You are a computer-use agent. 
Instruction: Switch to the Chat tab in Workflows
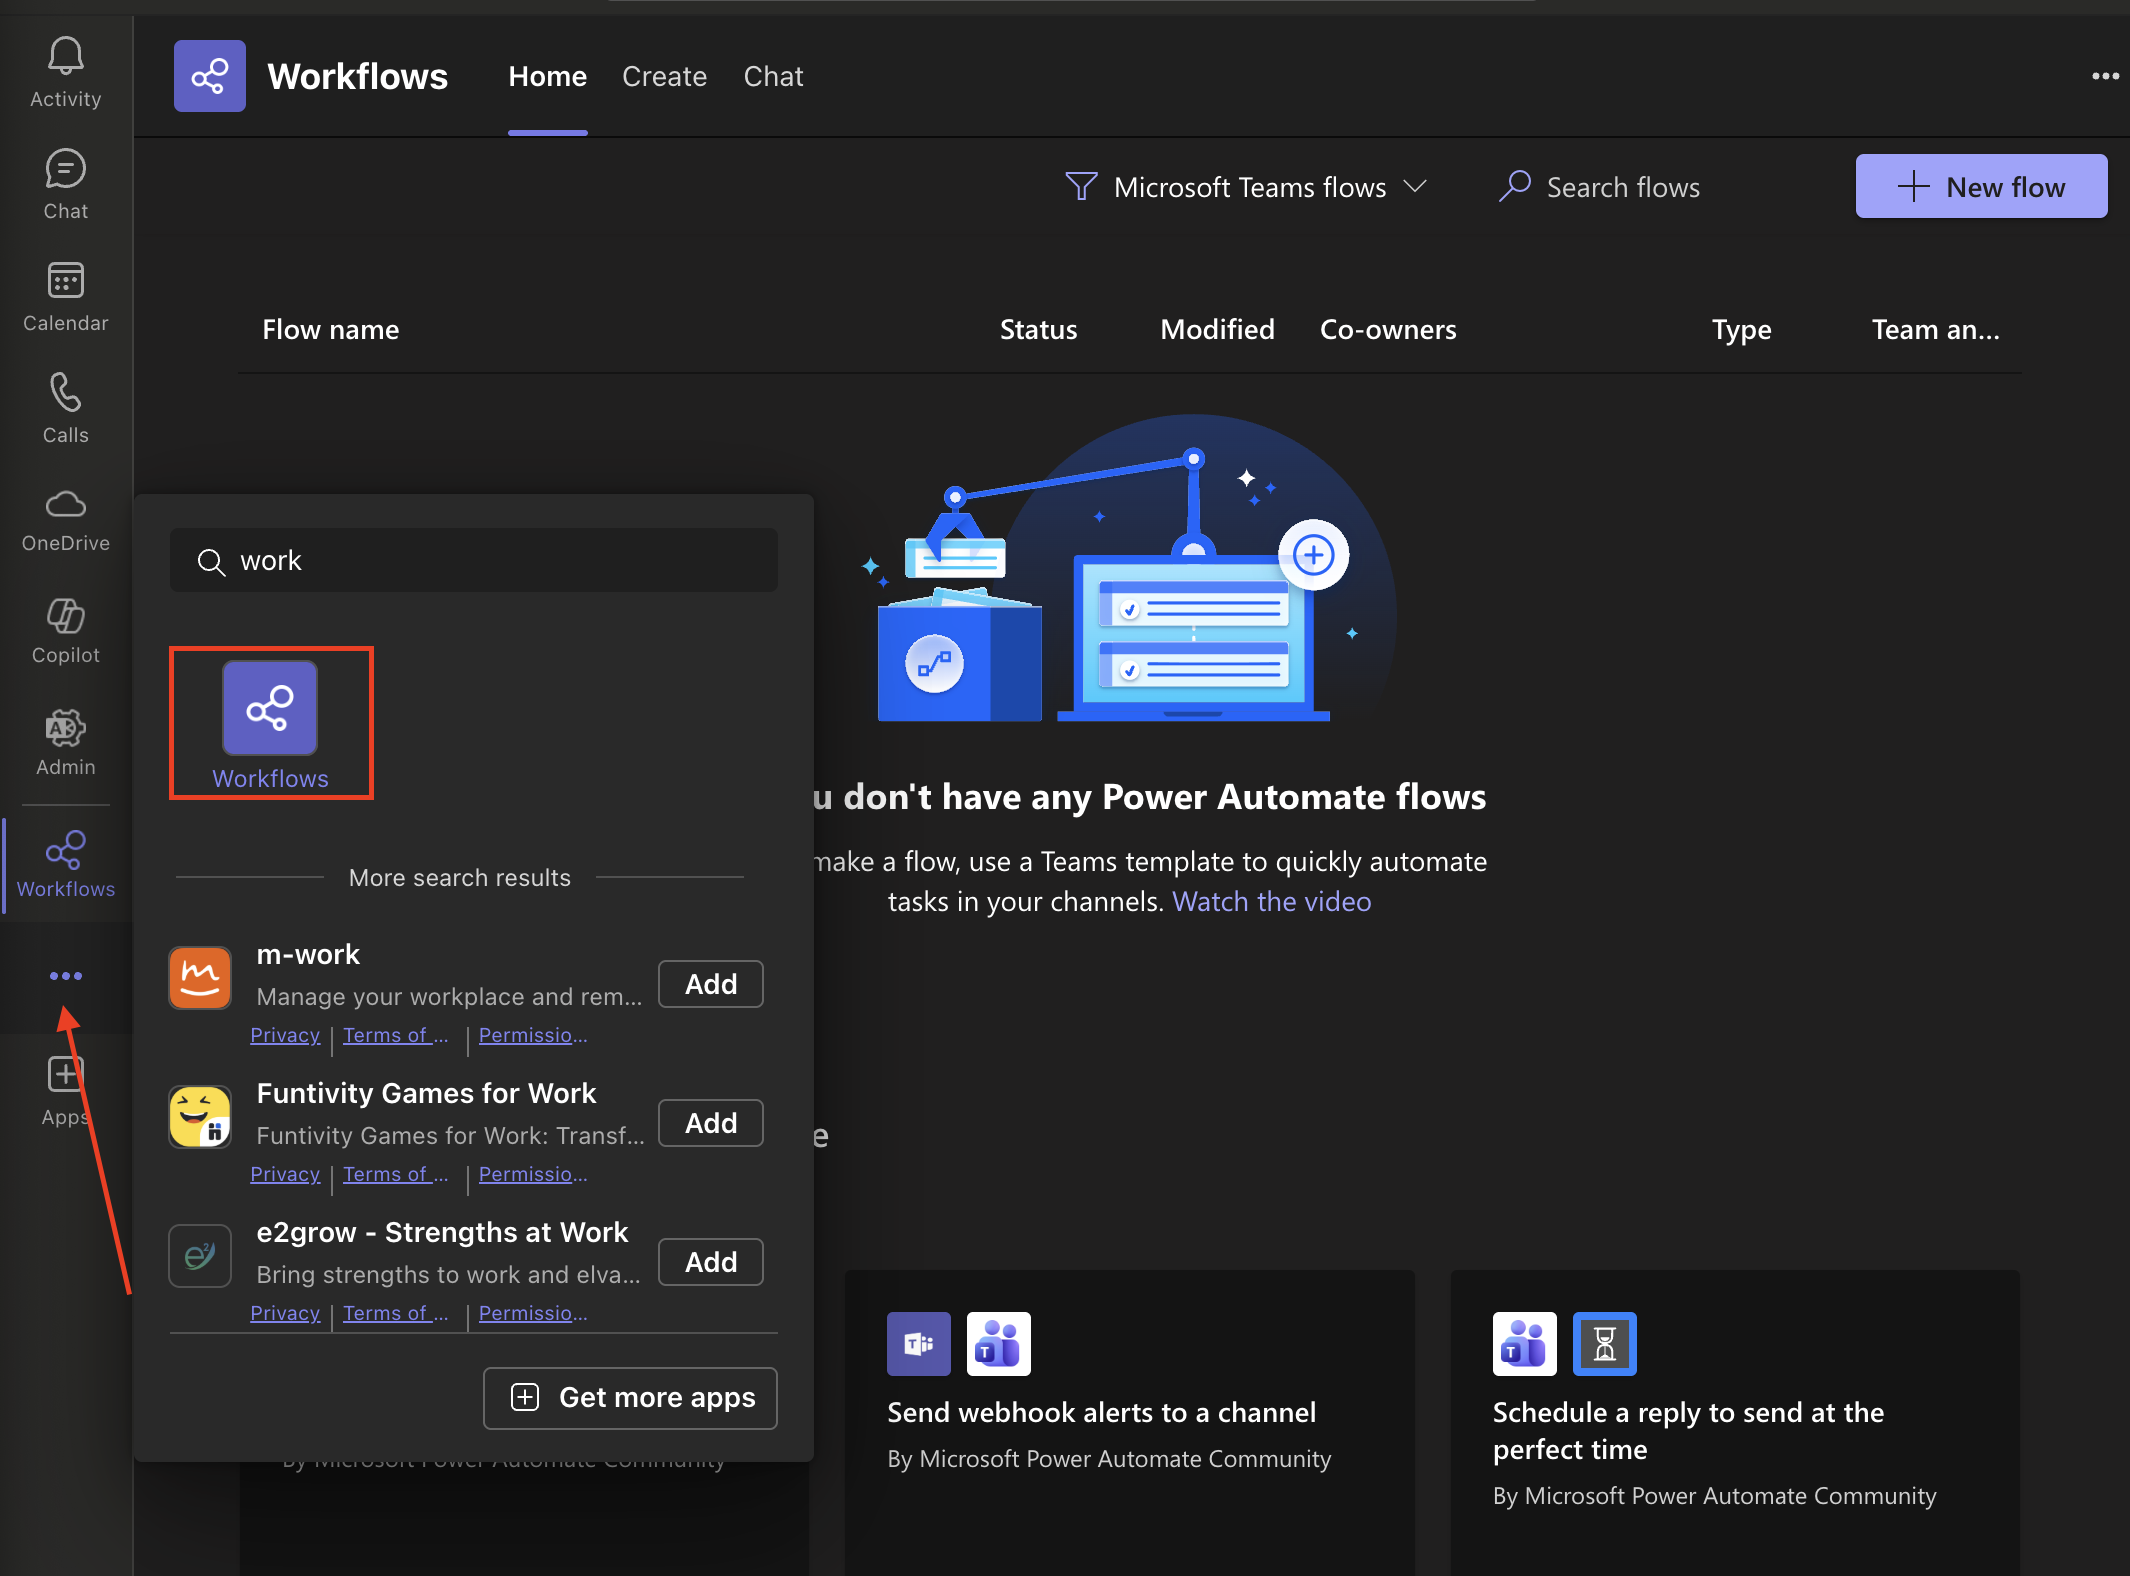(773, 76)
